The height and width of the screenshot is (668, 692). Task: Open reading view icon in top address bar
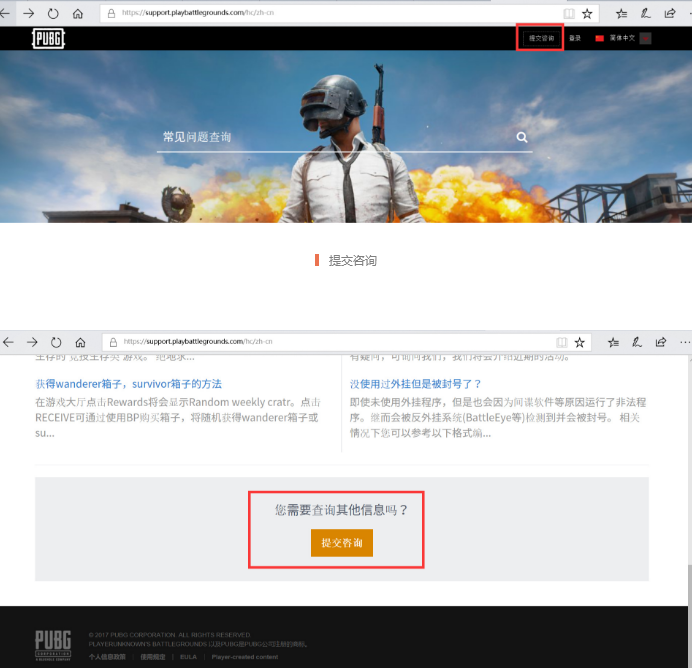[569, 14]
